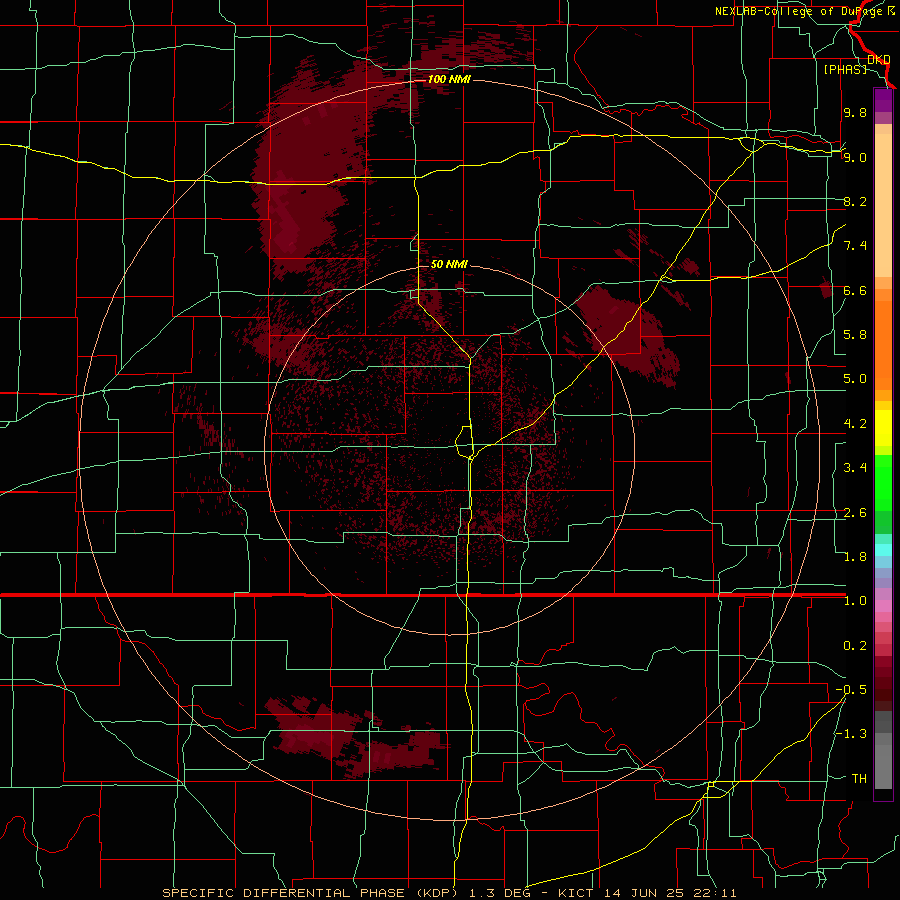Click the 3.4 scale value

855,468
